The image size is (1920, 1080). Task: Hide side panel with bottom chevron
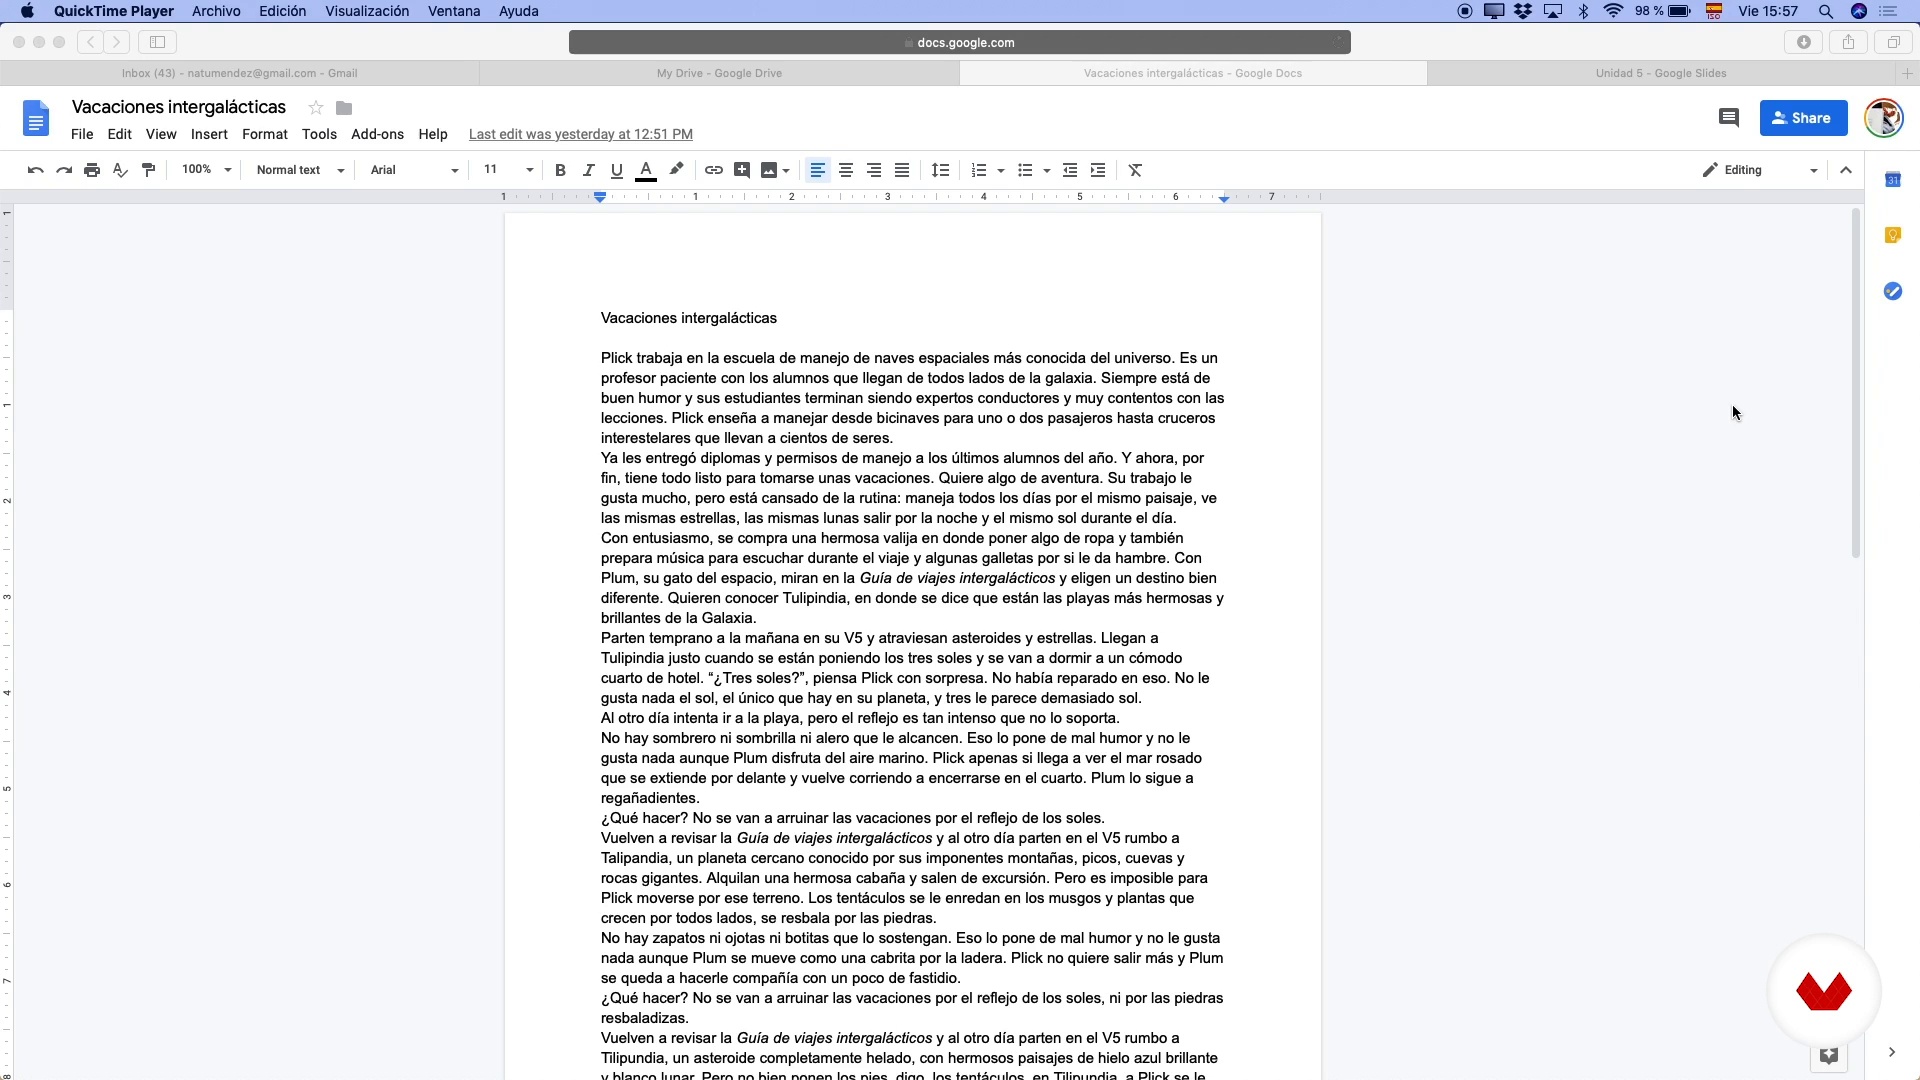tap(1891, 1052)
